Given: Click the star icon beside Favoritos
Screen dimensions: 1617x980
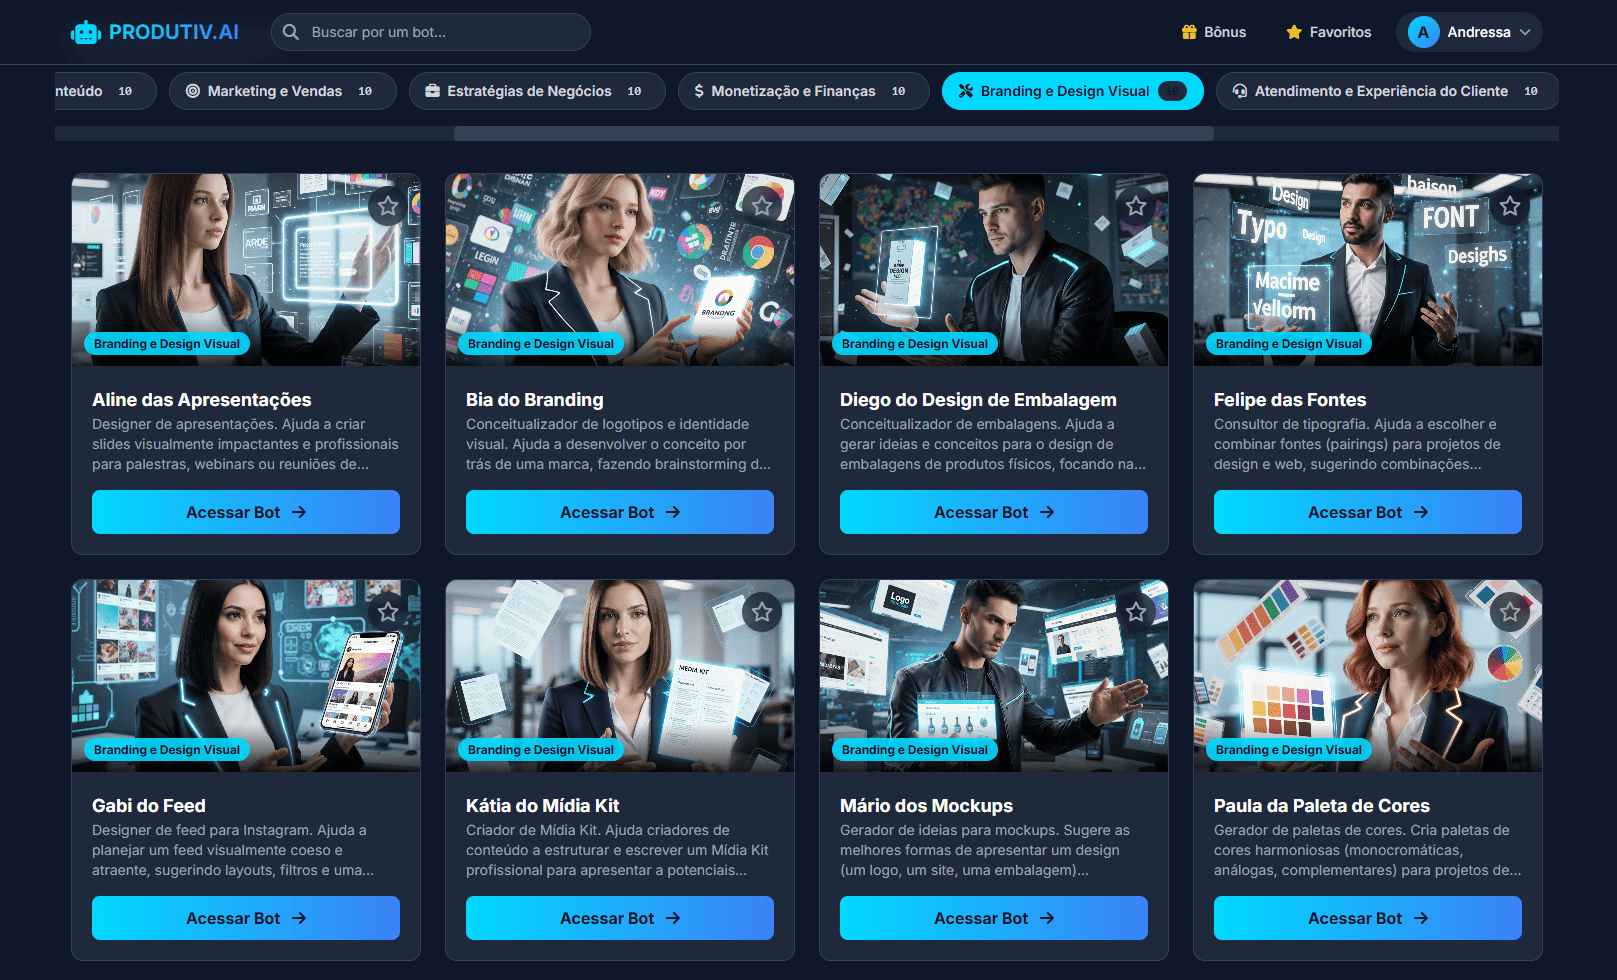Looking at the screenshot, I should coord(1294,32).
